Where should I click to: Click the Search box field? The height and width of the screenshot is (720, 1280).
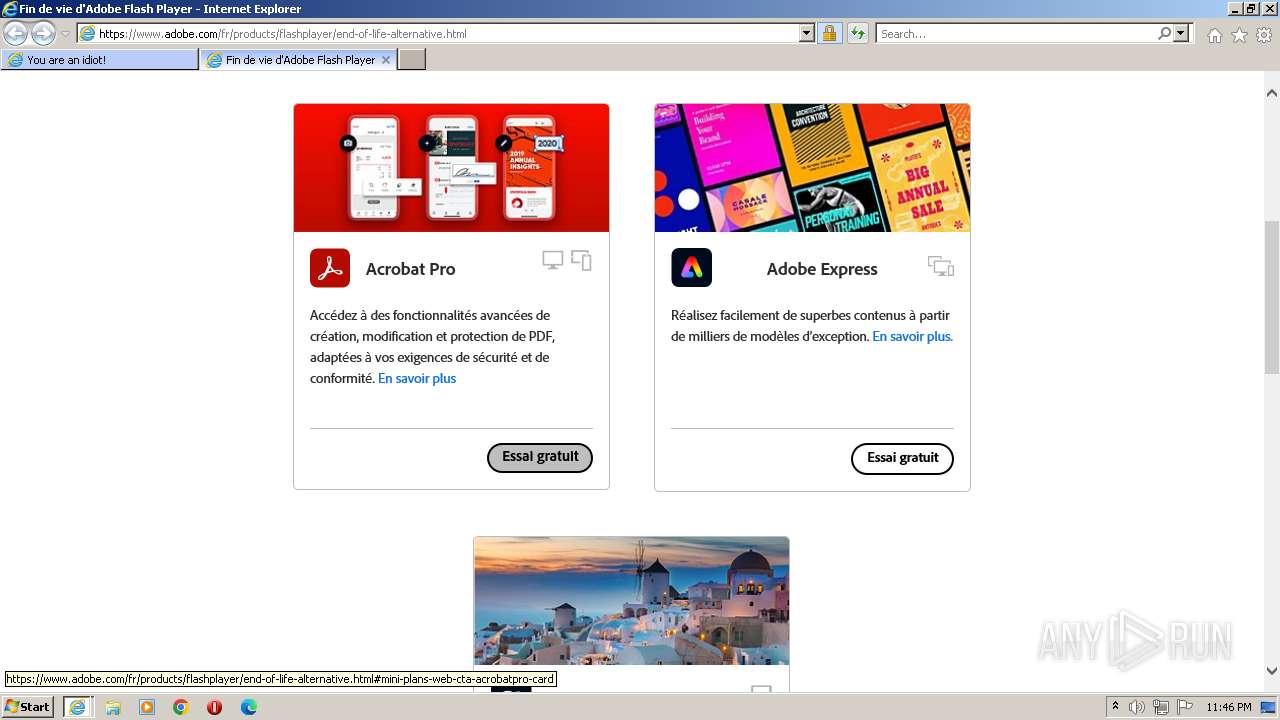pyautogui.click(x=1017, y=34)
